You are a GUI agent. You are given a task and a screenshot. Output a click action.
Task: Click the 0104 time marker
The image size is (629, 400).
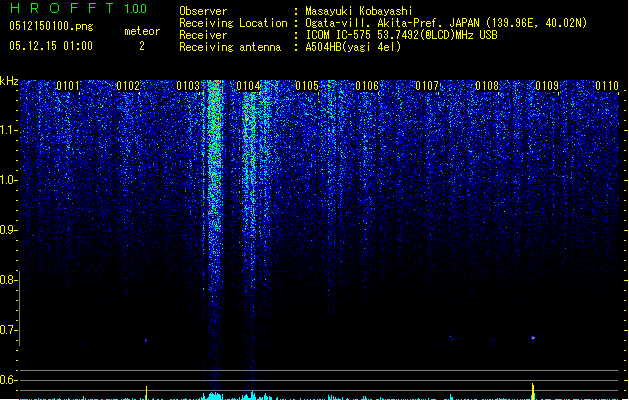[x=248, y=86]
